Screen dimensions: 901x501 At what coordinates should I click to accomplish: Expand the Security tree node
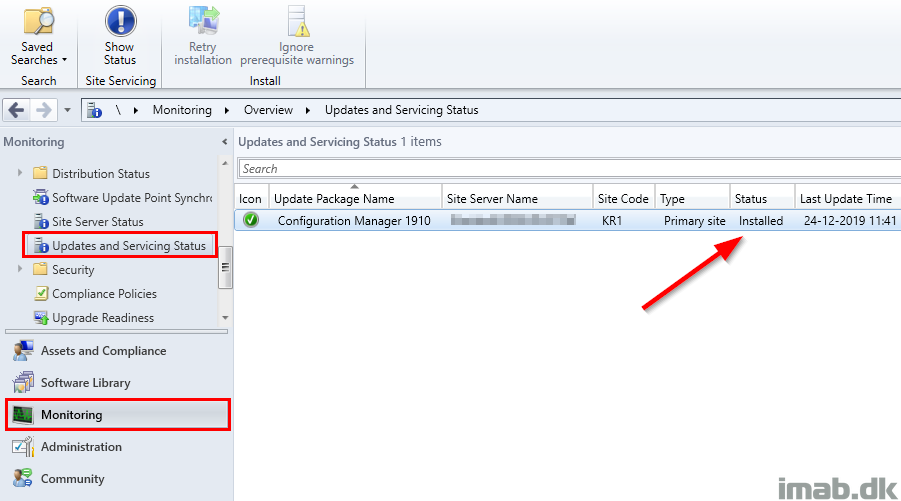[20, 268]
